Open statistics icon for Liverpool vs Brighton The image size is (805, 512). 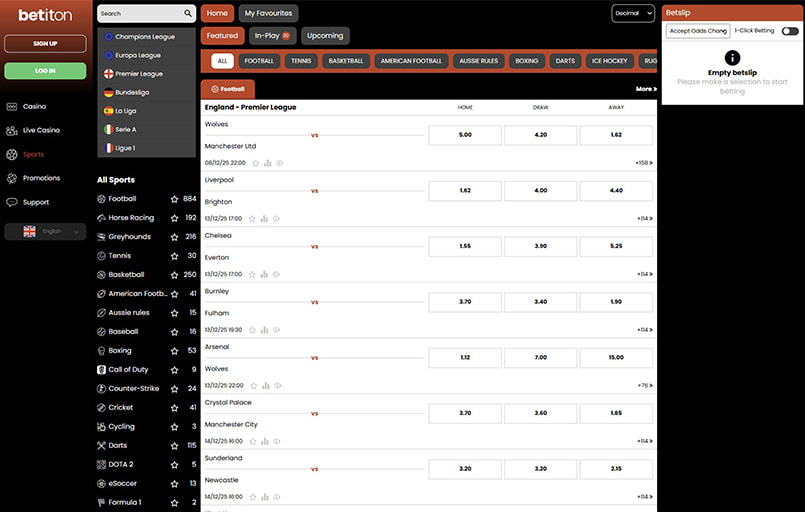tap(264, 219)
